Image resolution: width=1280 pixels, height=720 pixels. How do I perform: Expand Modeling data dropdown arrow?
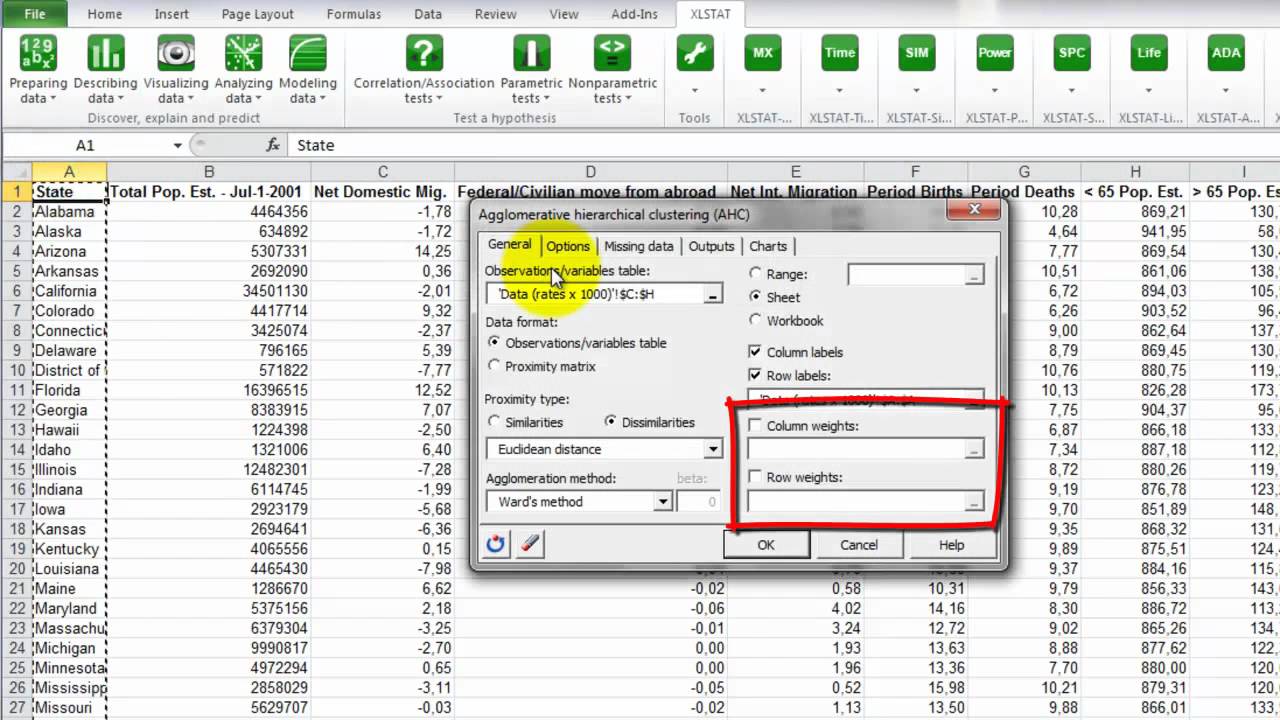click(x=322, y=99)
